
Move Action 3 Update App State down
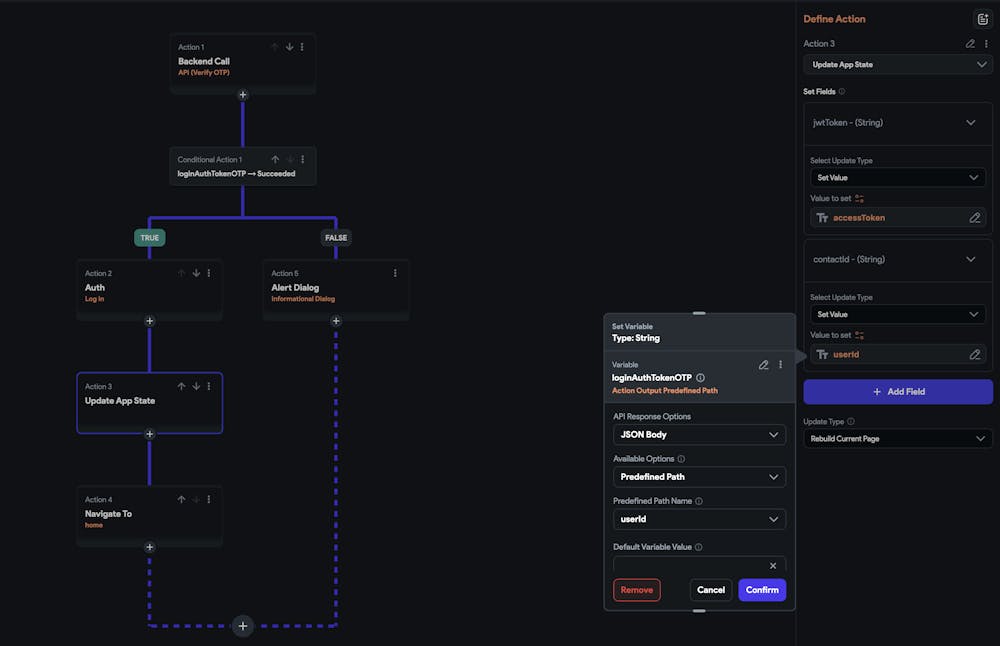196,386
